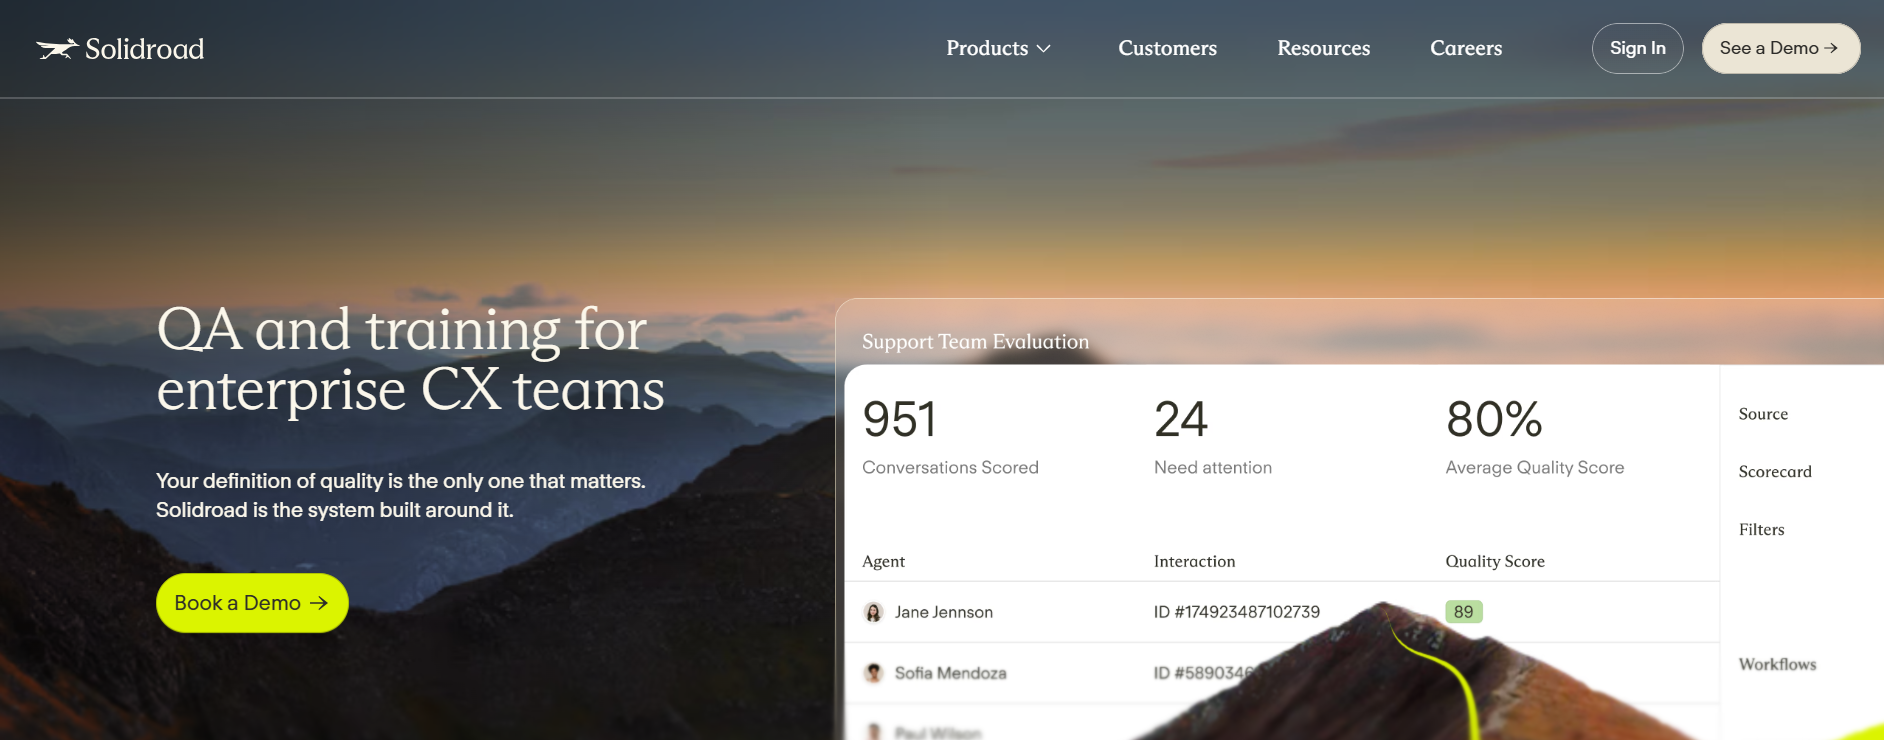Click the QA and training headline
The height and width of the screenshot is (740, 1884).
click(410, 359)
